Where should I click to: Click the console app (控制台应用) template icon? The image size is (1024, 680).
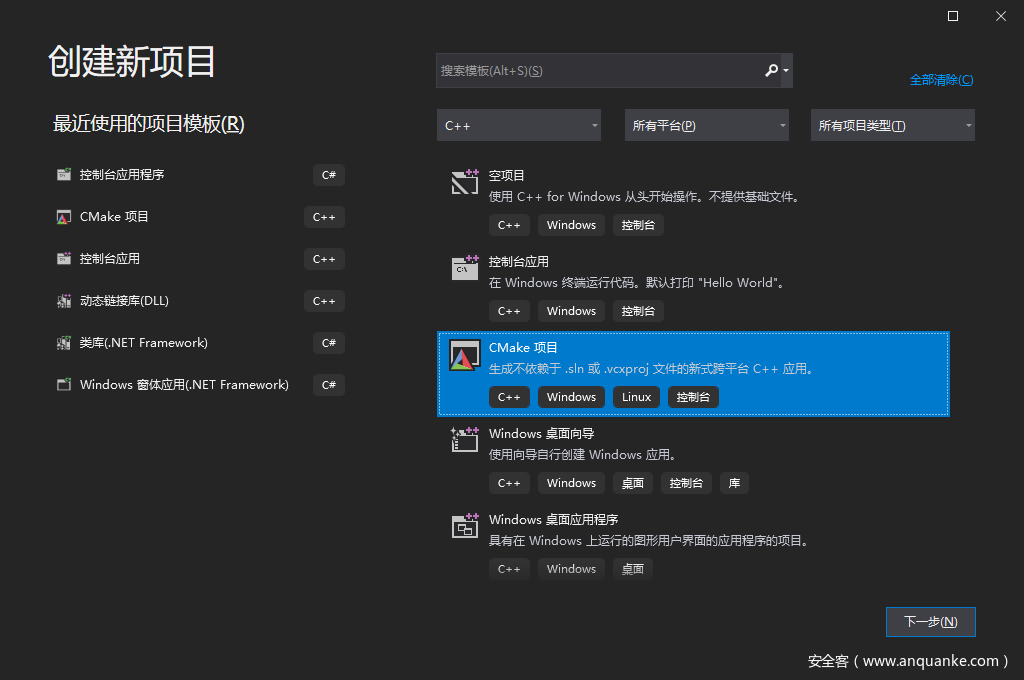[x=464, y=268]
